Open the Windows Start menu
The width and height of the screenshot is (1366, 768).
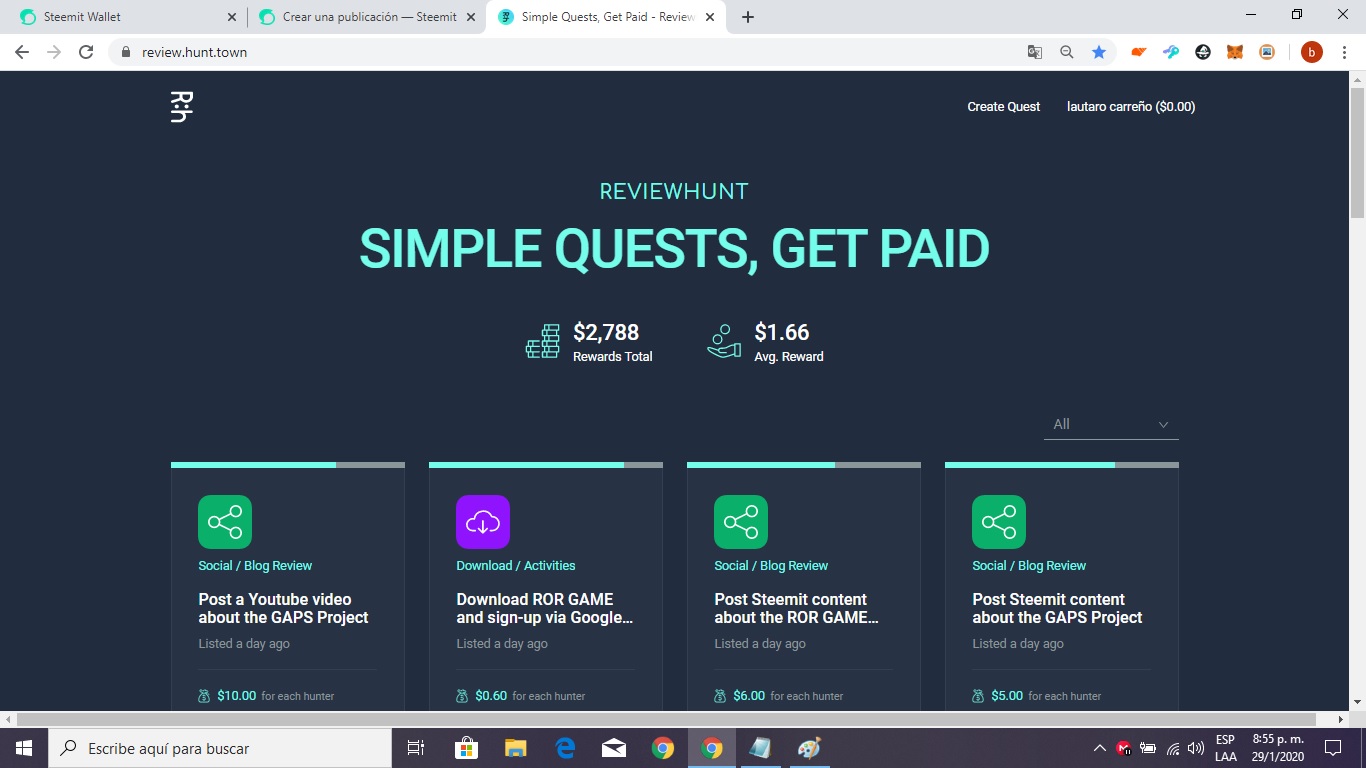pyautogui.click(x=24, y=748)
